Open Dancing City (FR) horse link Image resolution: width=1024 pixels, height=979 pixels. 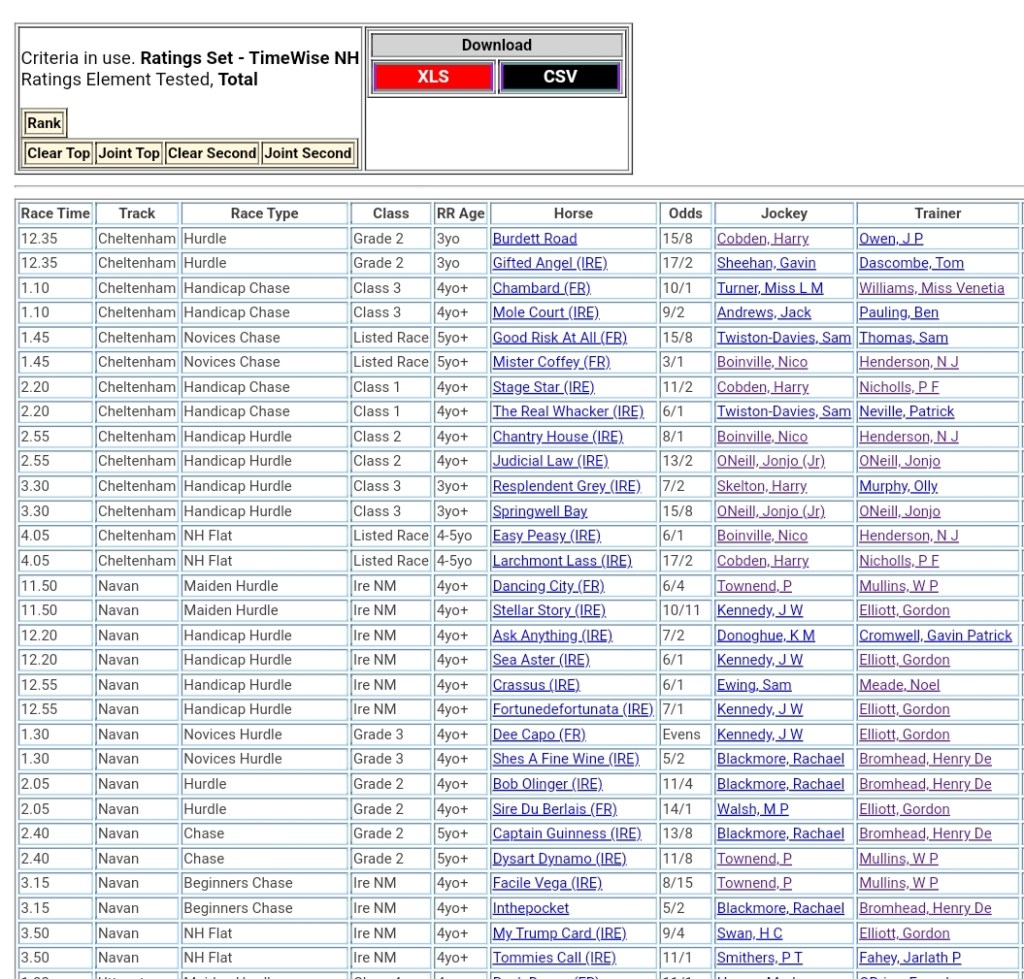point(548,586)
